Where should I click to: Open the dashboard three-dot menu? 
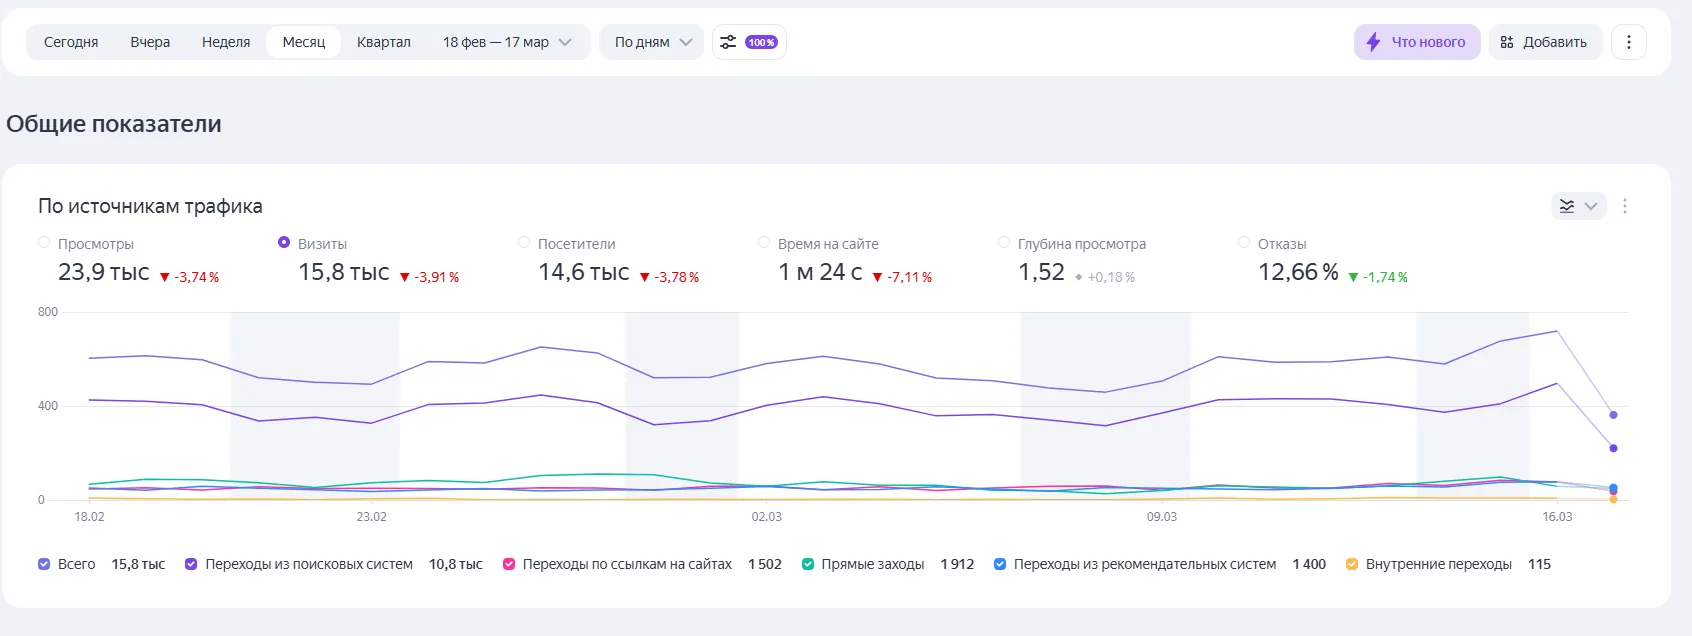1629,42
